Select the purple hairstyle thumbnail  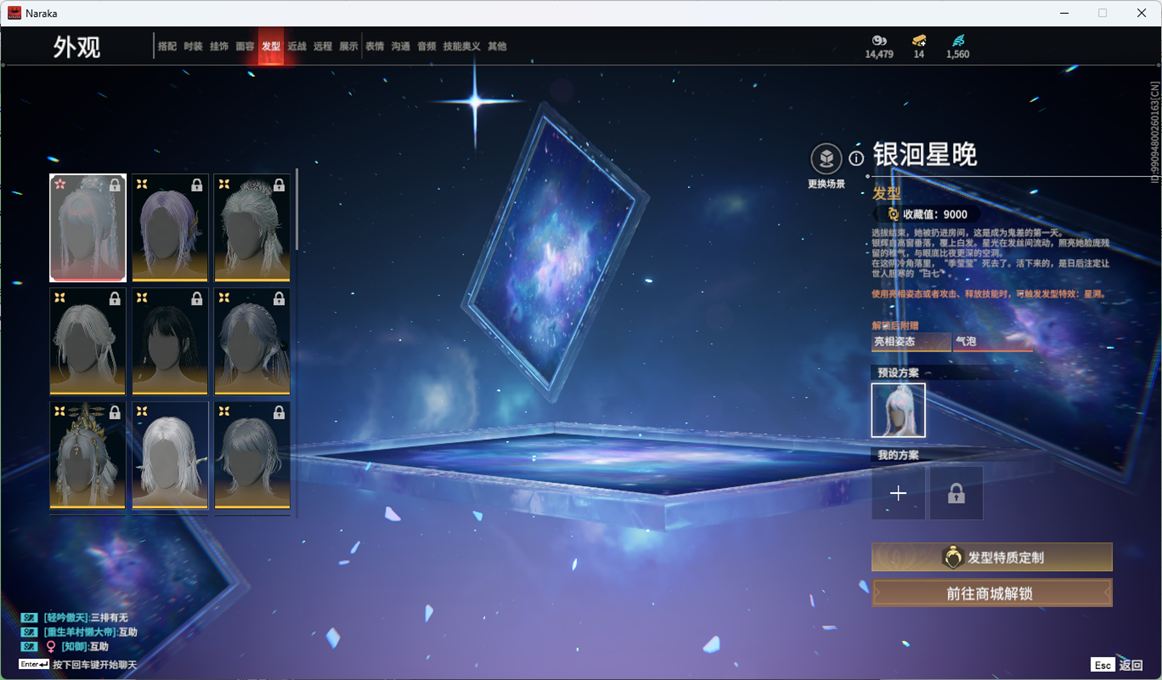(170, 227)
